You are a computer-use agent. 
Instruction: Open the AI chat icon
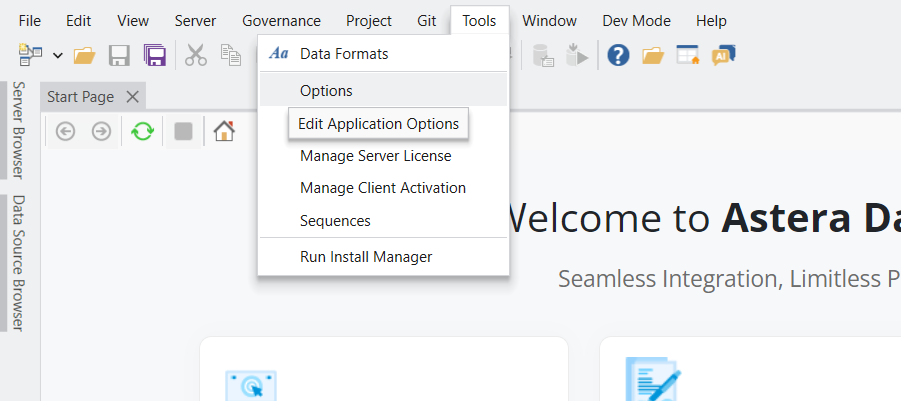[724, 55]
